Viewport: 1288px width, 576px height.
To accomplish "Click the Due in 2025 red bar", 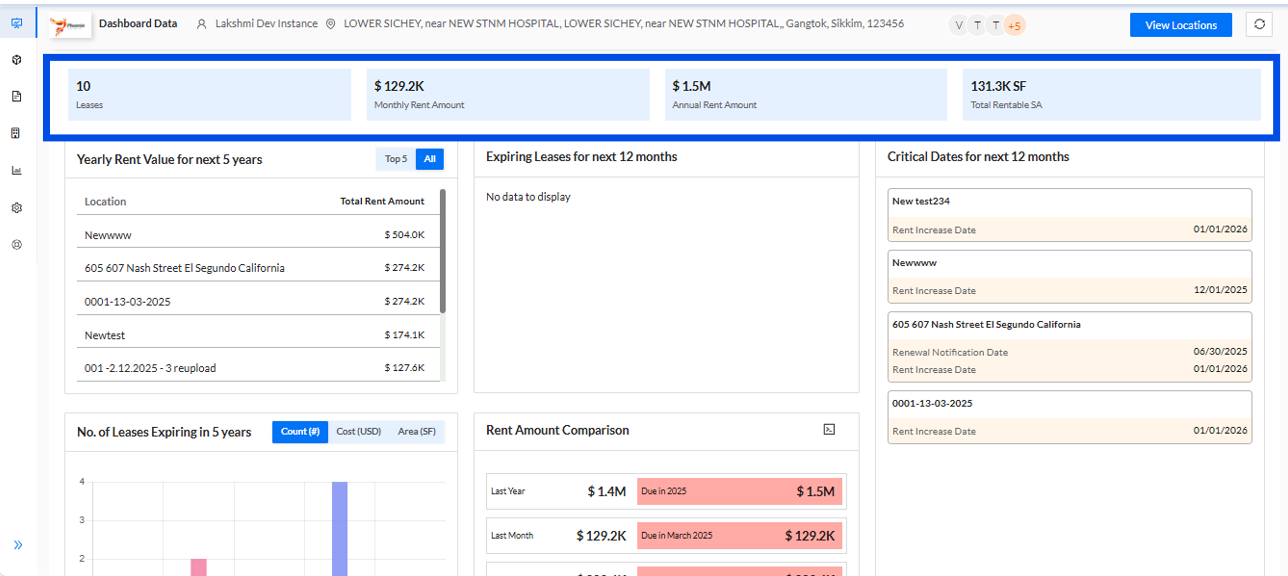I will [739, 491].
